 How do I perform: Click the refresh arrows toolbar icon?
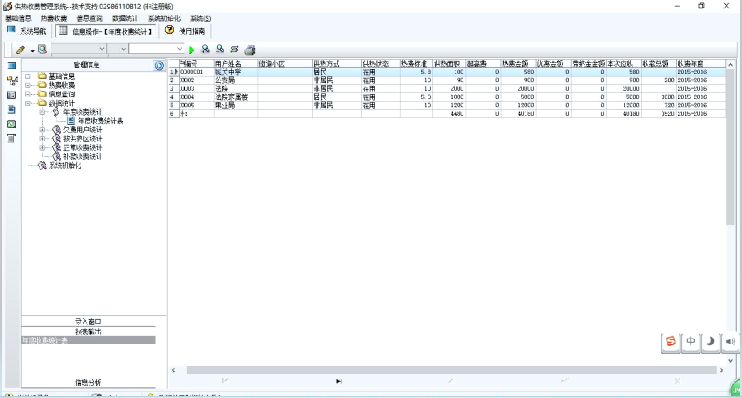tap(234, 49)
